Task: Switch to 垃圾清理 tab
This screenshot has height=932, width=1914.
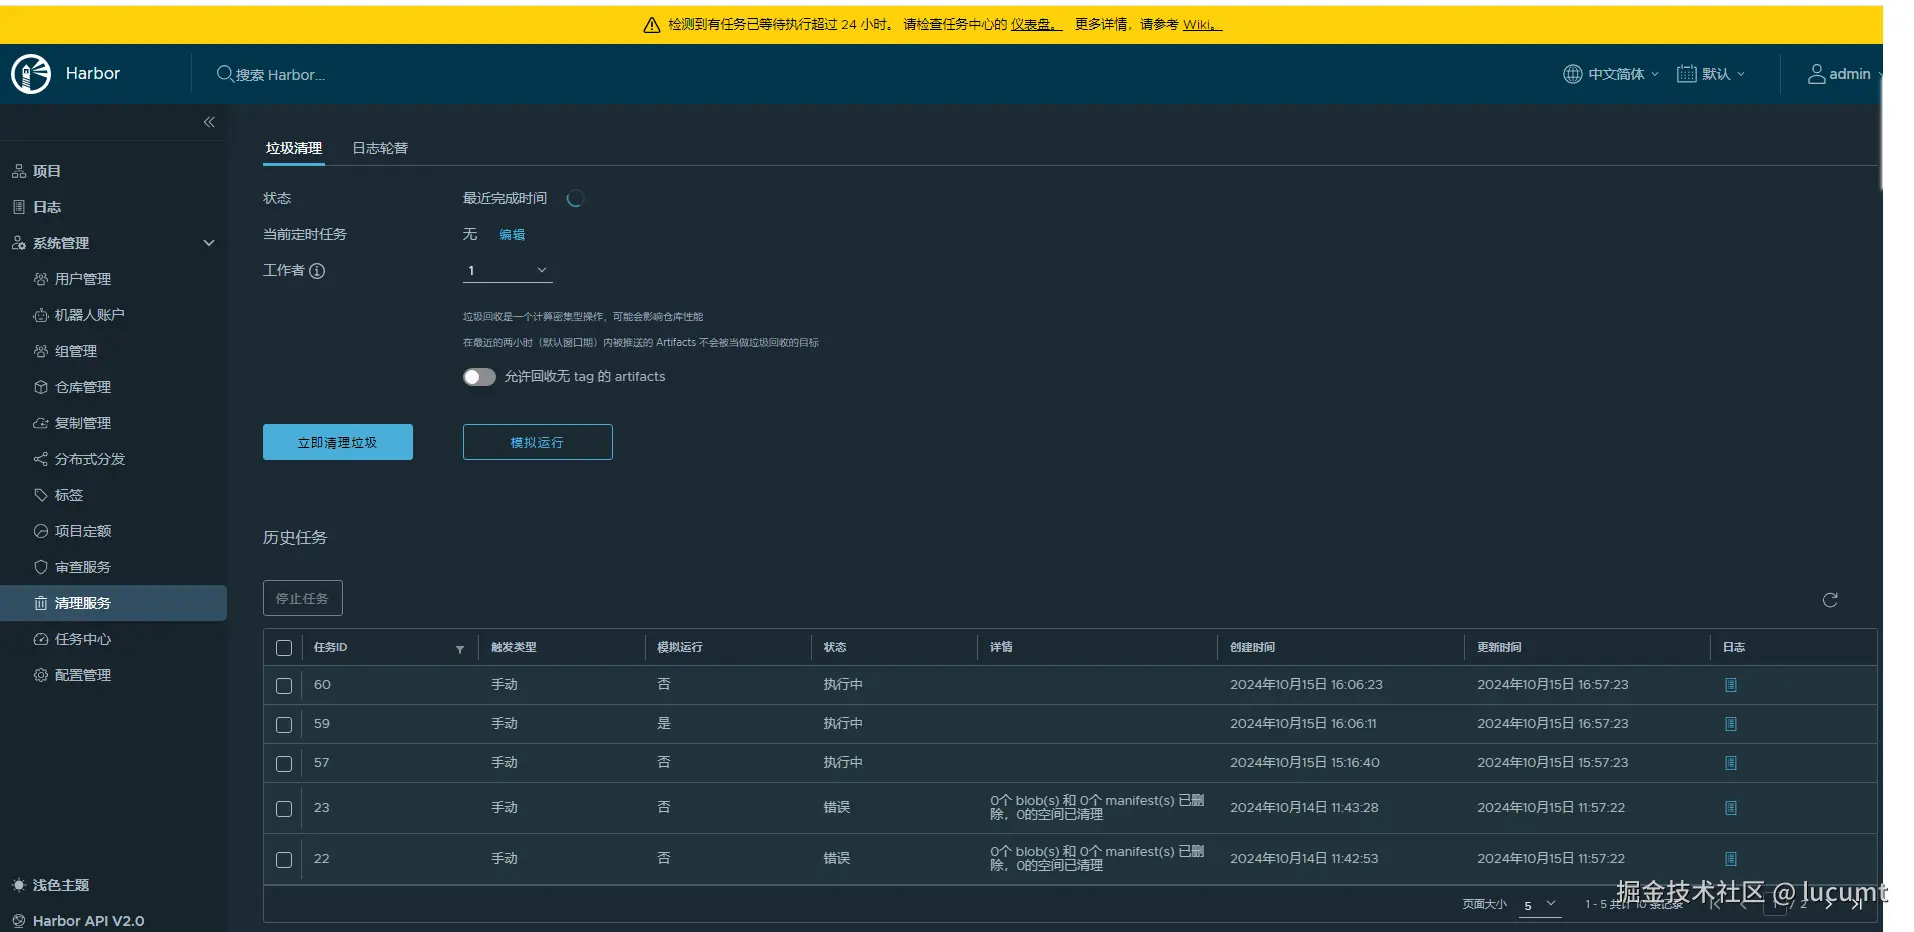Action: pos(294,148)
